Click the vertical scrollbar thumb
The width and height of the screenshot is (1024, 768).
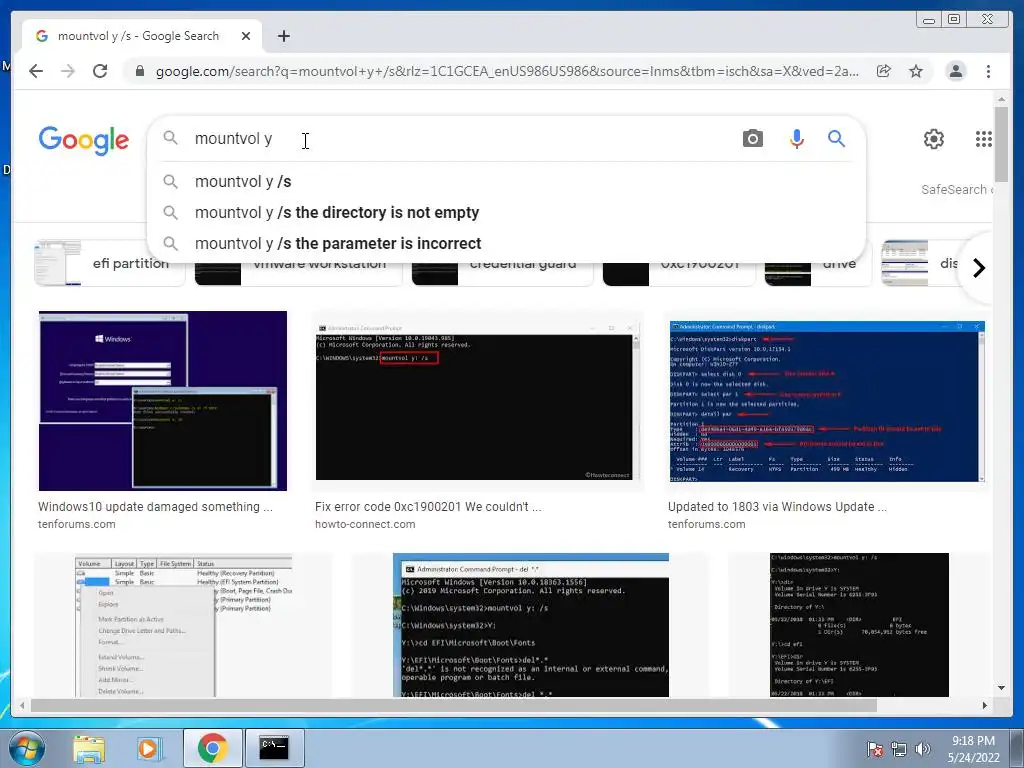pos(1001,144)
